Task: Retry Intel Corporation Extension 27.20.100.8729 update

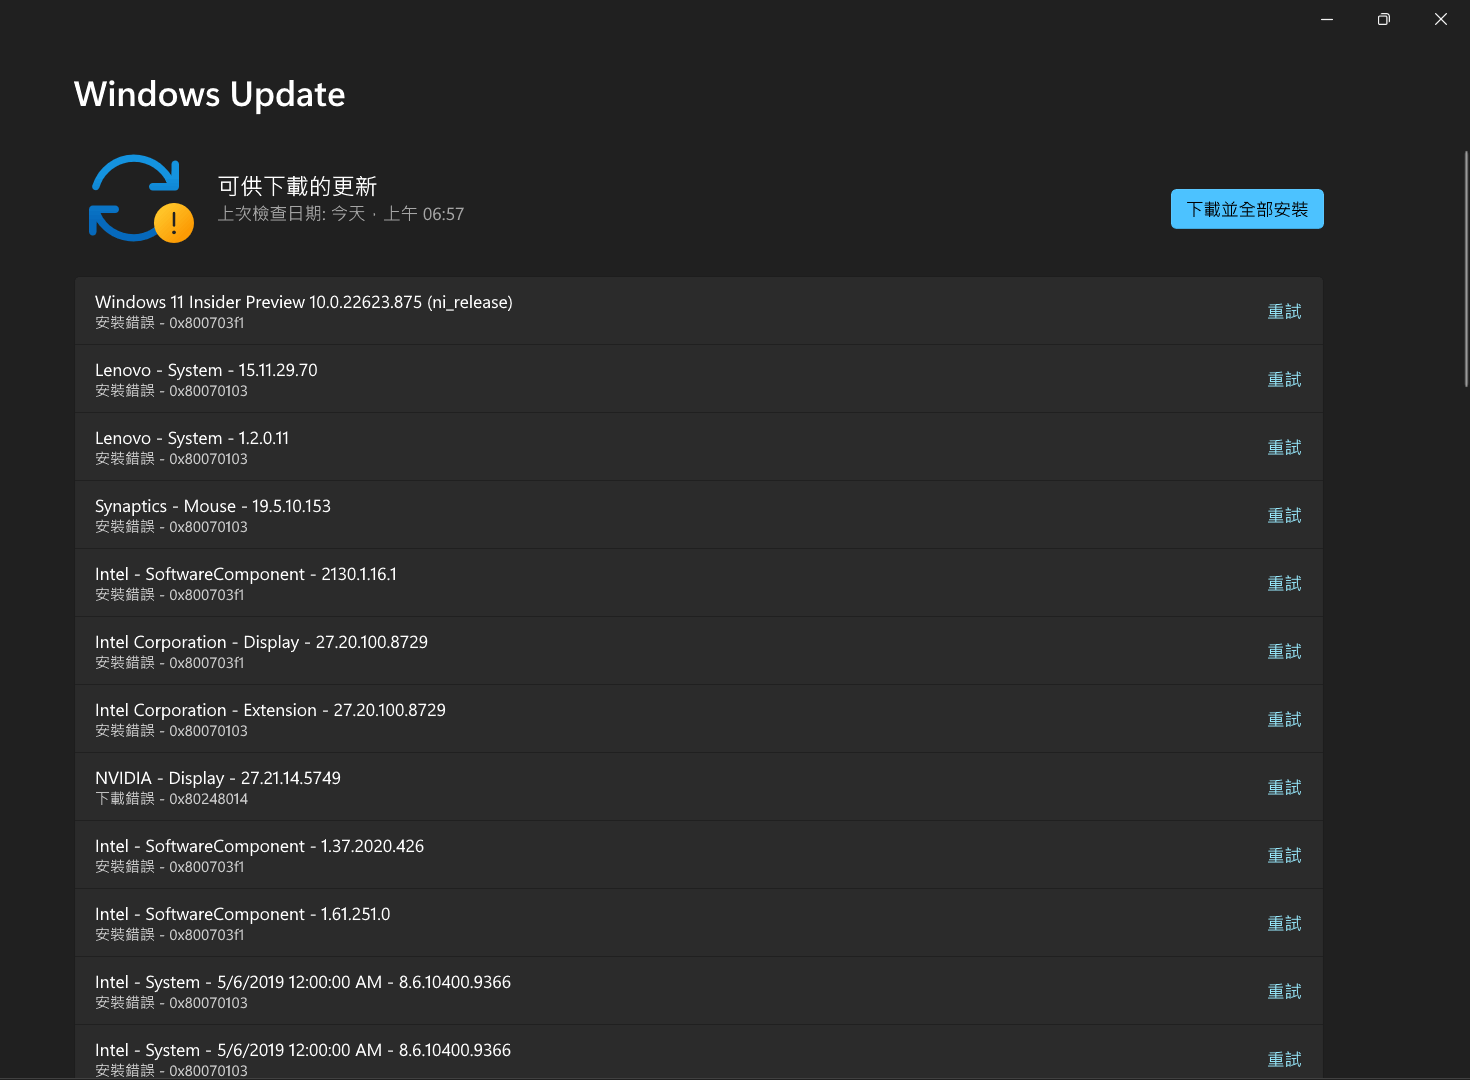Action: (x=1285, y=720)
